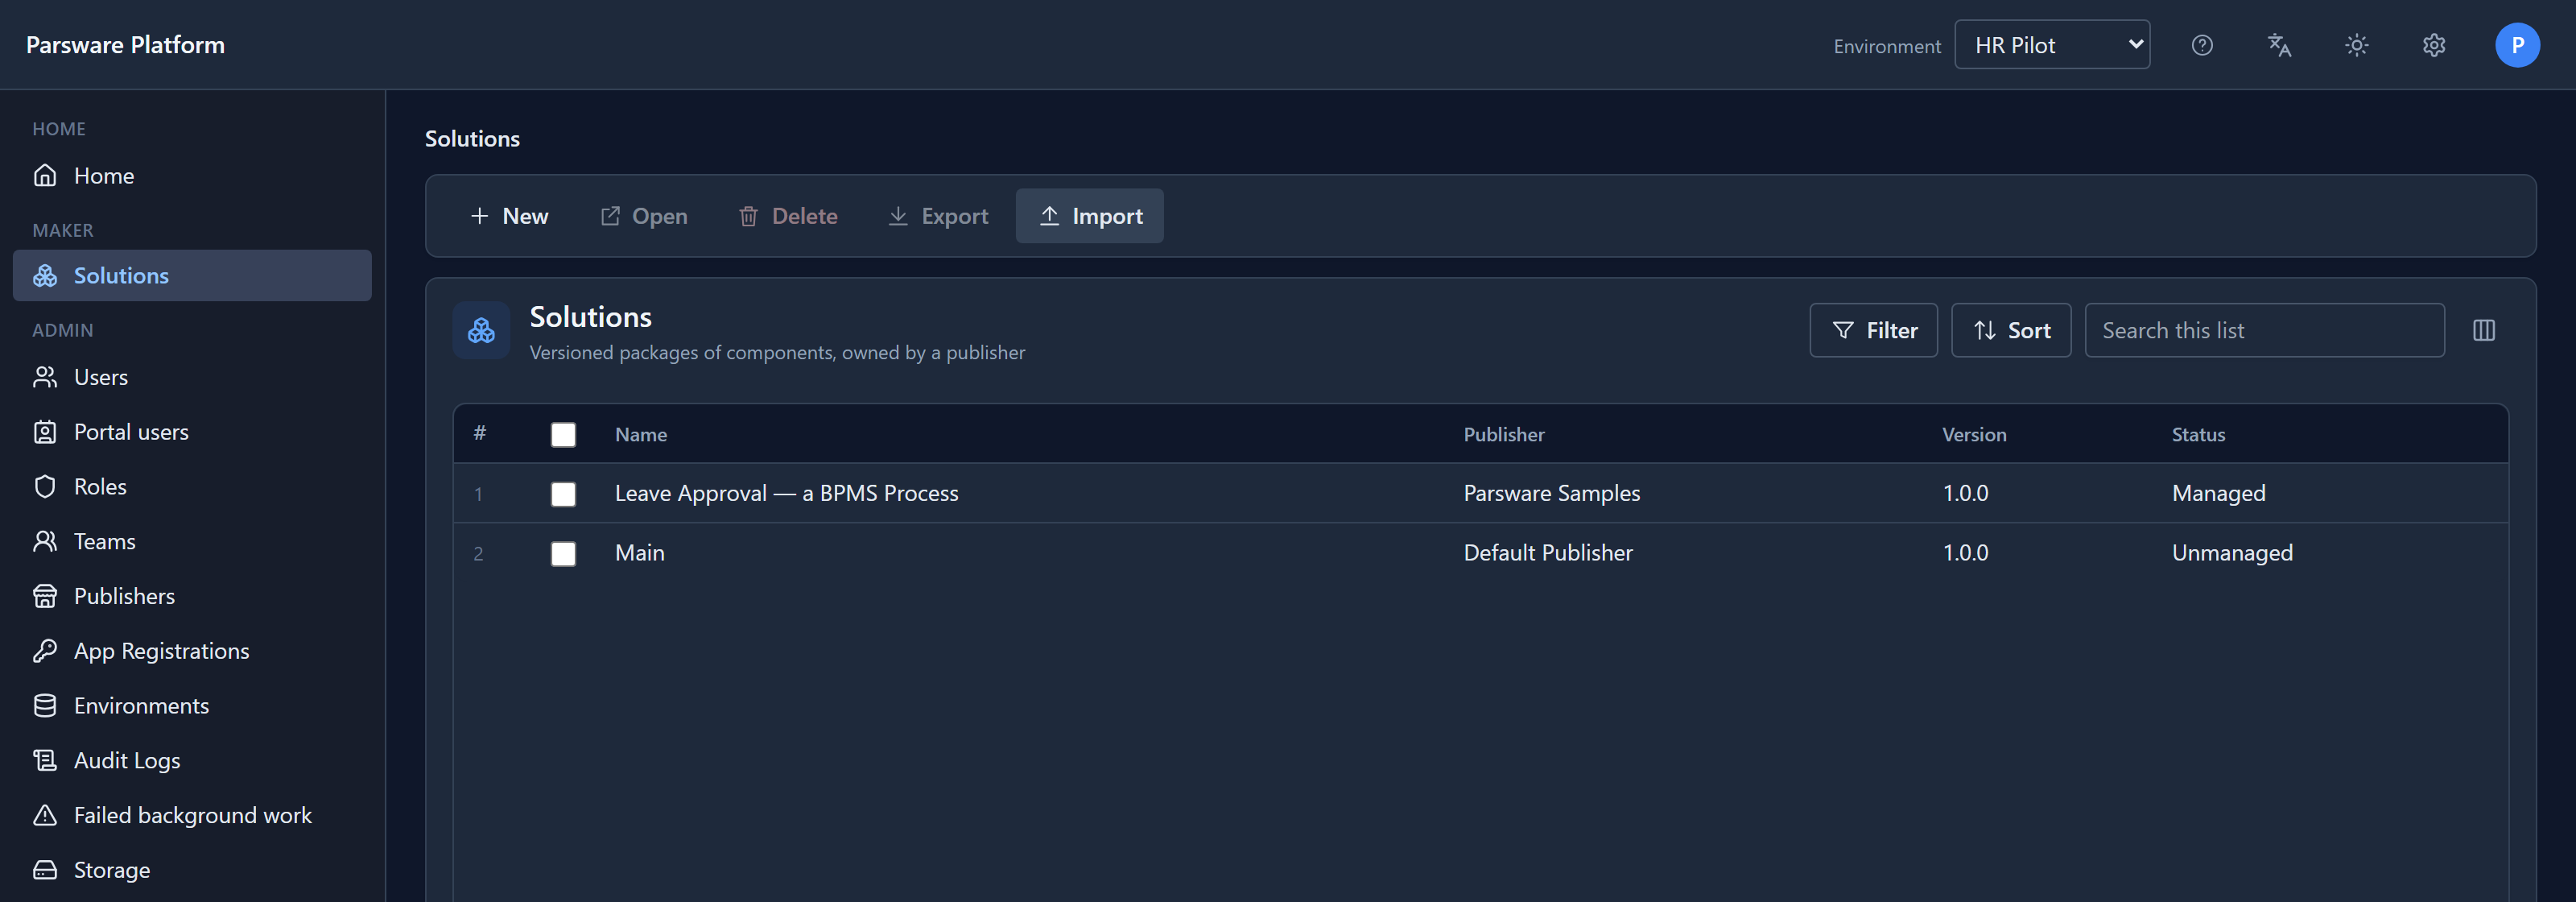This screenshot has height=902, width=2576.
Task: Open the Sort options
Action: [2011, 330]
